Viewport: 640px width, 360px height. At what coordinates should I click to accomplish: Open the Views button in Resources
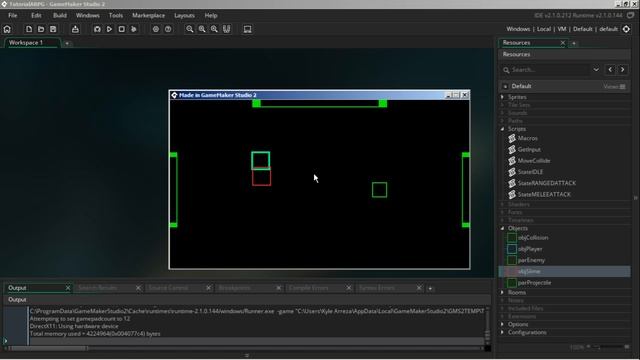tap(614, 87)
